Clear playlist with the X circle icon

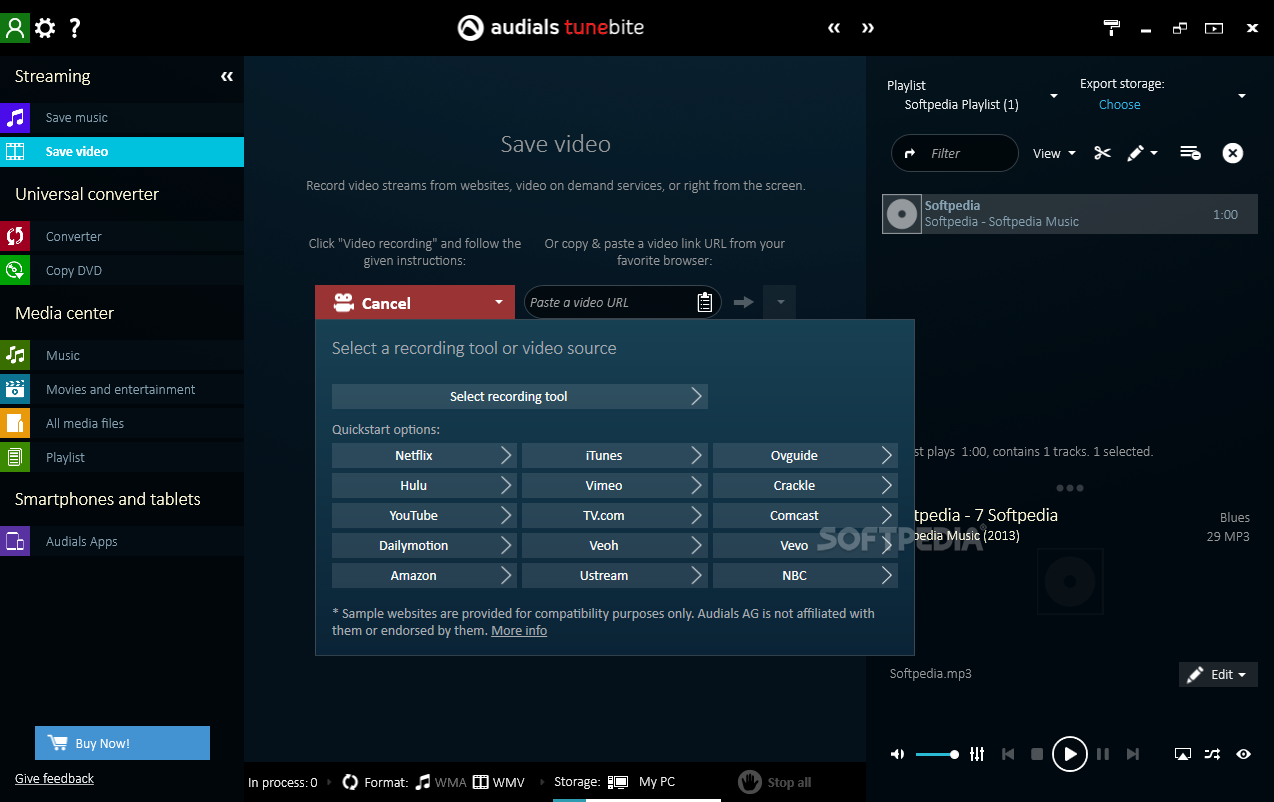pos(1233,153)
